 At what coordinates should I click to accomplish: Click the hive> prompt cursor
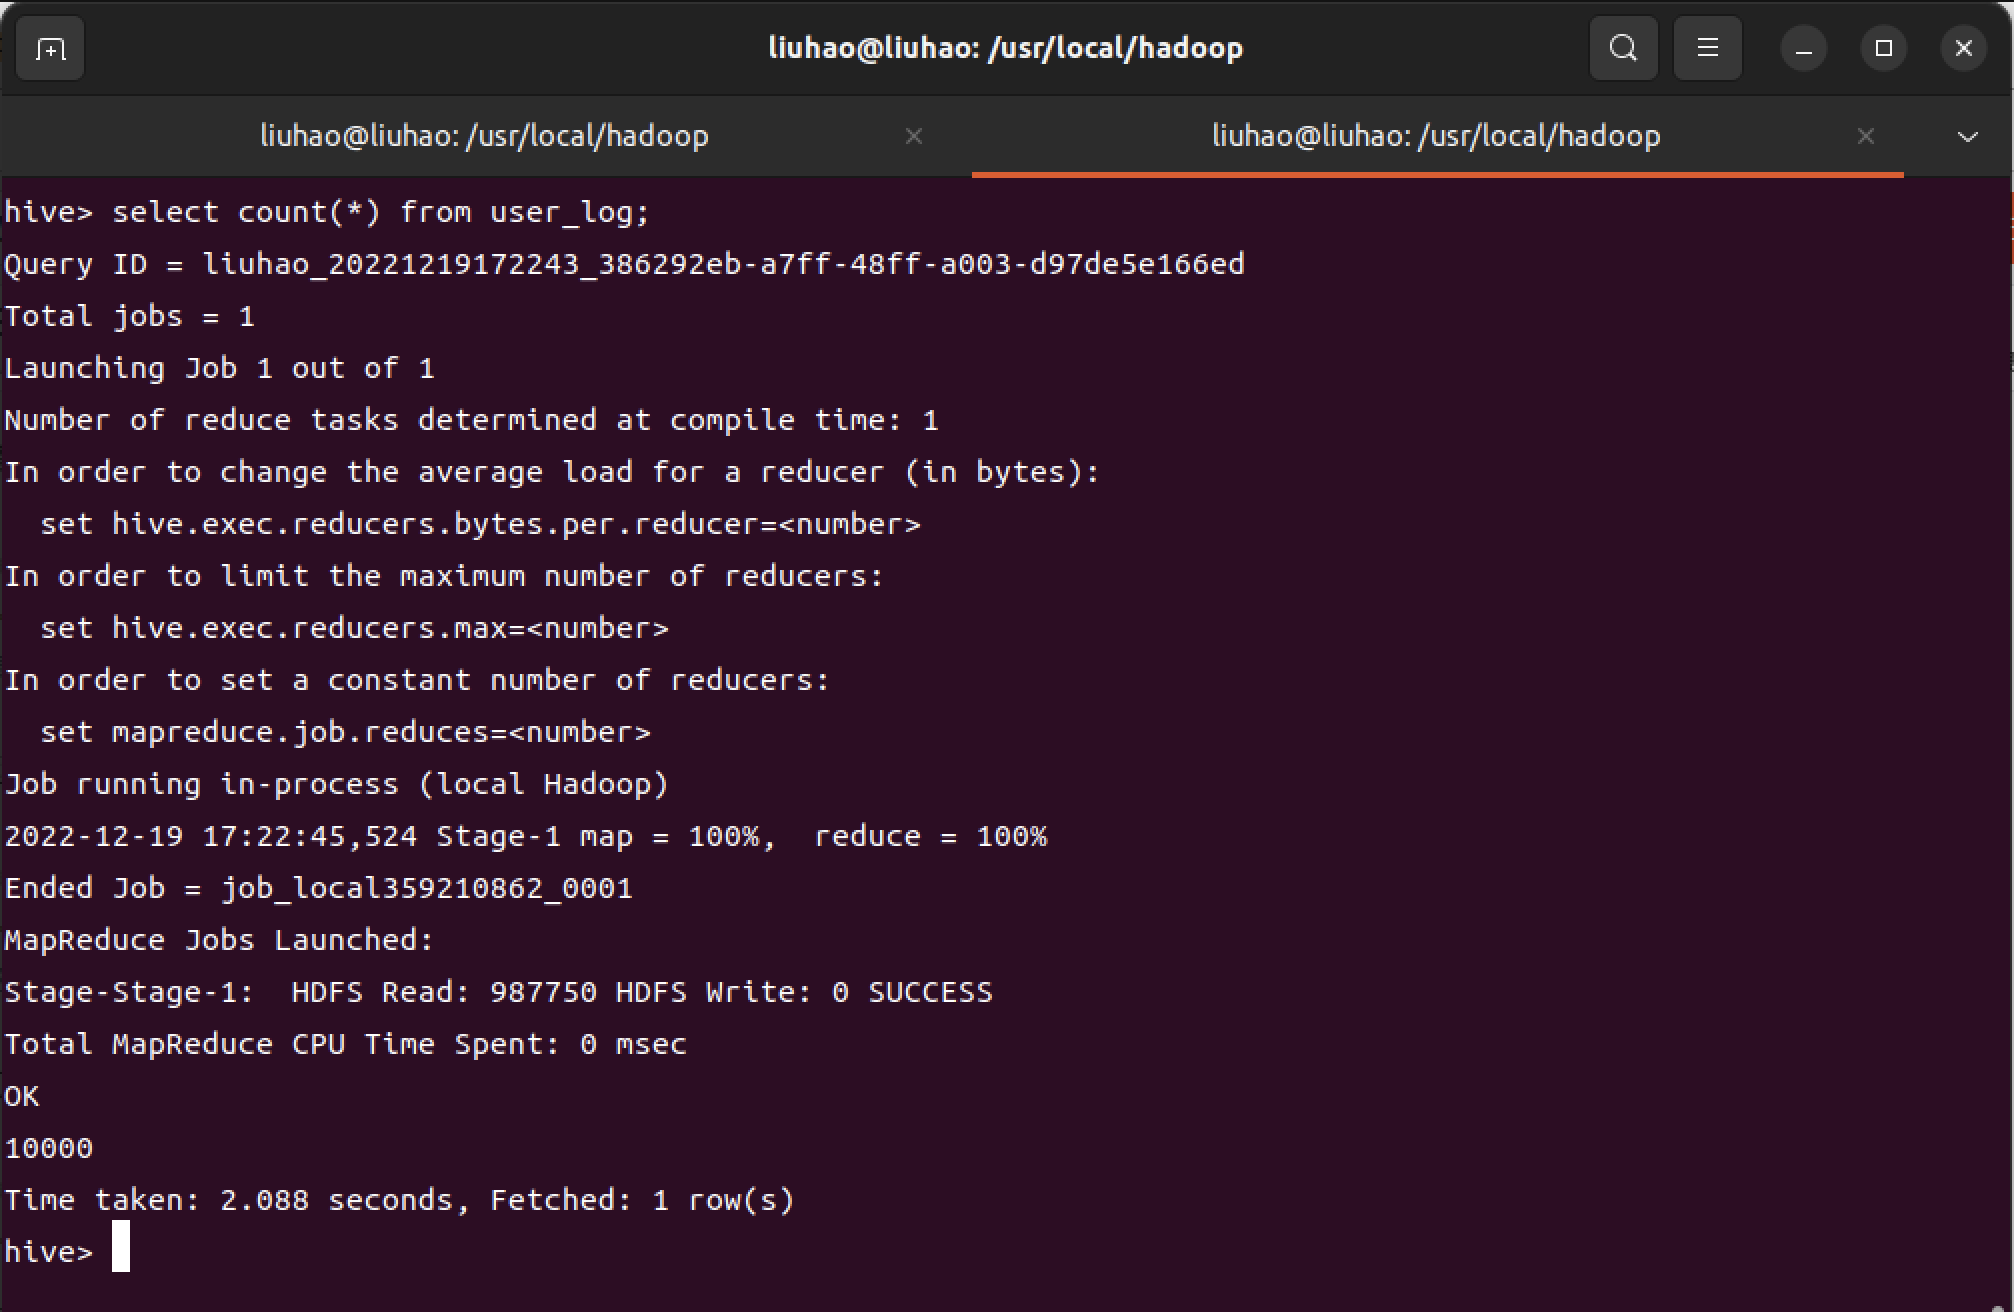tap(121, 1246)
